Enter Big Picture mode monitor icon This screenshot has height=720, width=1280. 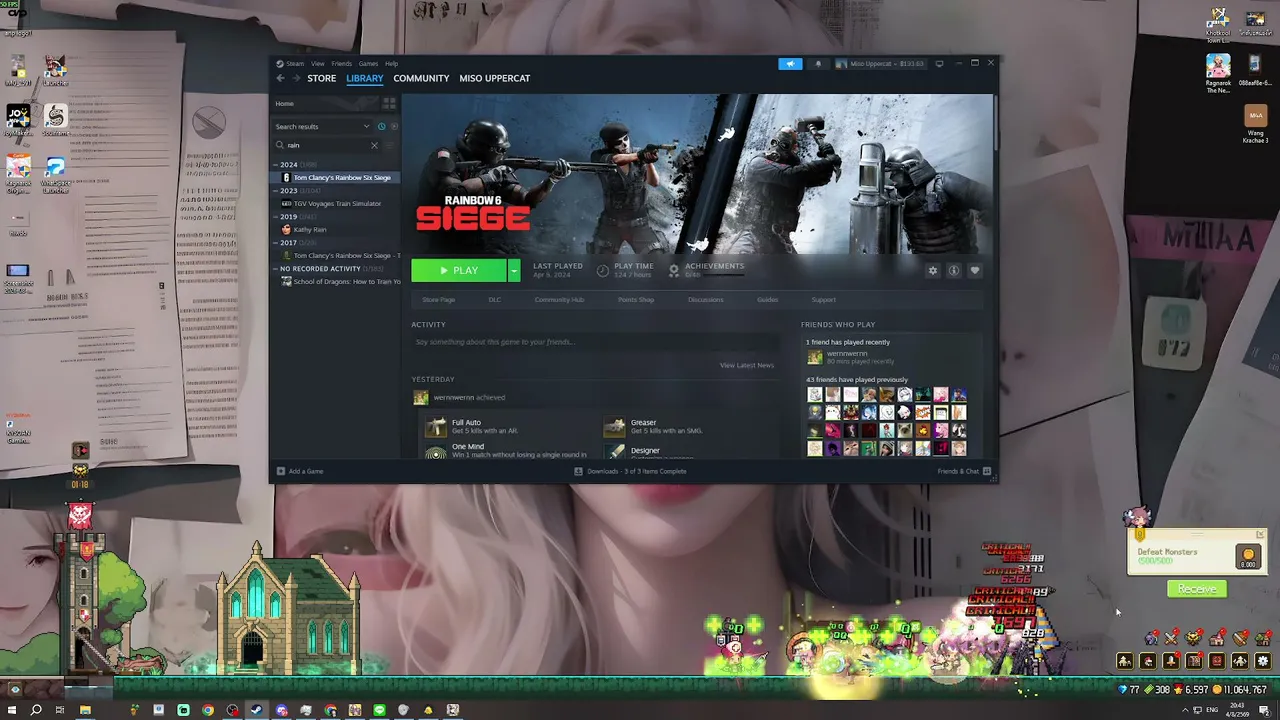click(x=939, y=64)
